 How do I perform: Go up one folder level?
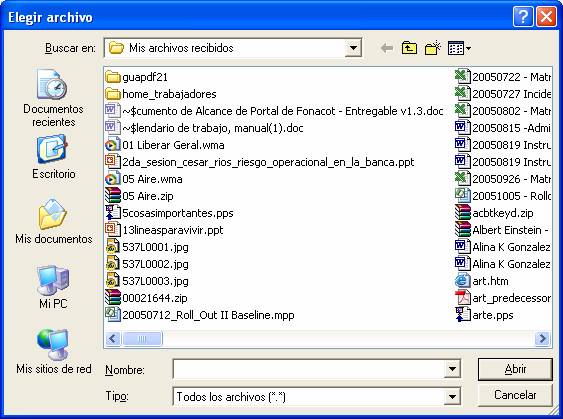coord(409,48)
